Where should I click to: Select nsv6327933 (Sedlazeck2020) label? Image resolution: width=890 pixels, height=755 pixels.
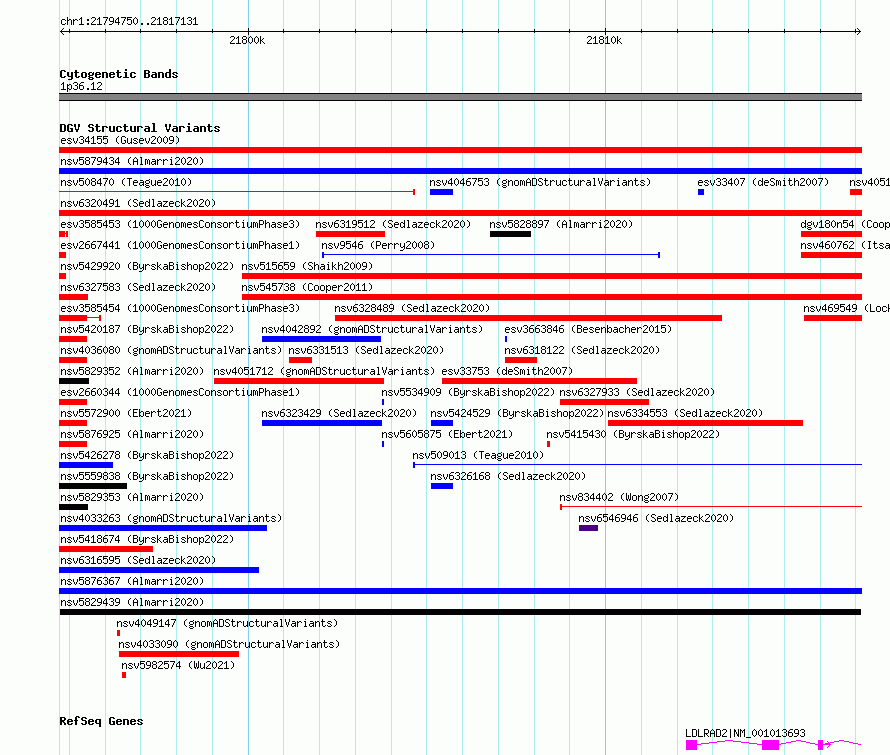click(x=637, y=392)
